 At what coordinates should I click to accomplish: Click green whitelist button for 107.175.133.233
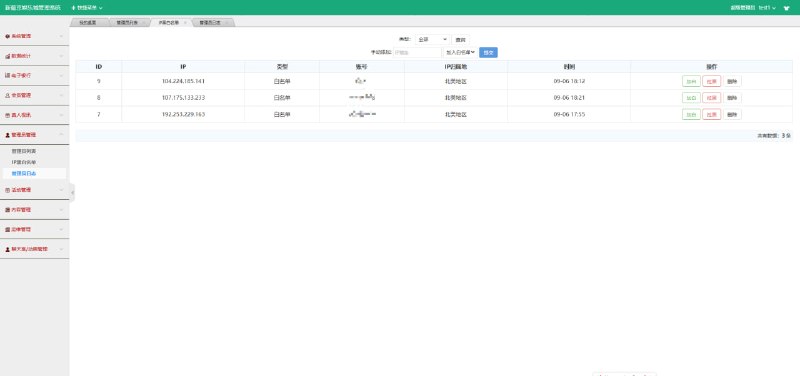[691, 97]
